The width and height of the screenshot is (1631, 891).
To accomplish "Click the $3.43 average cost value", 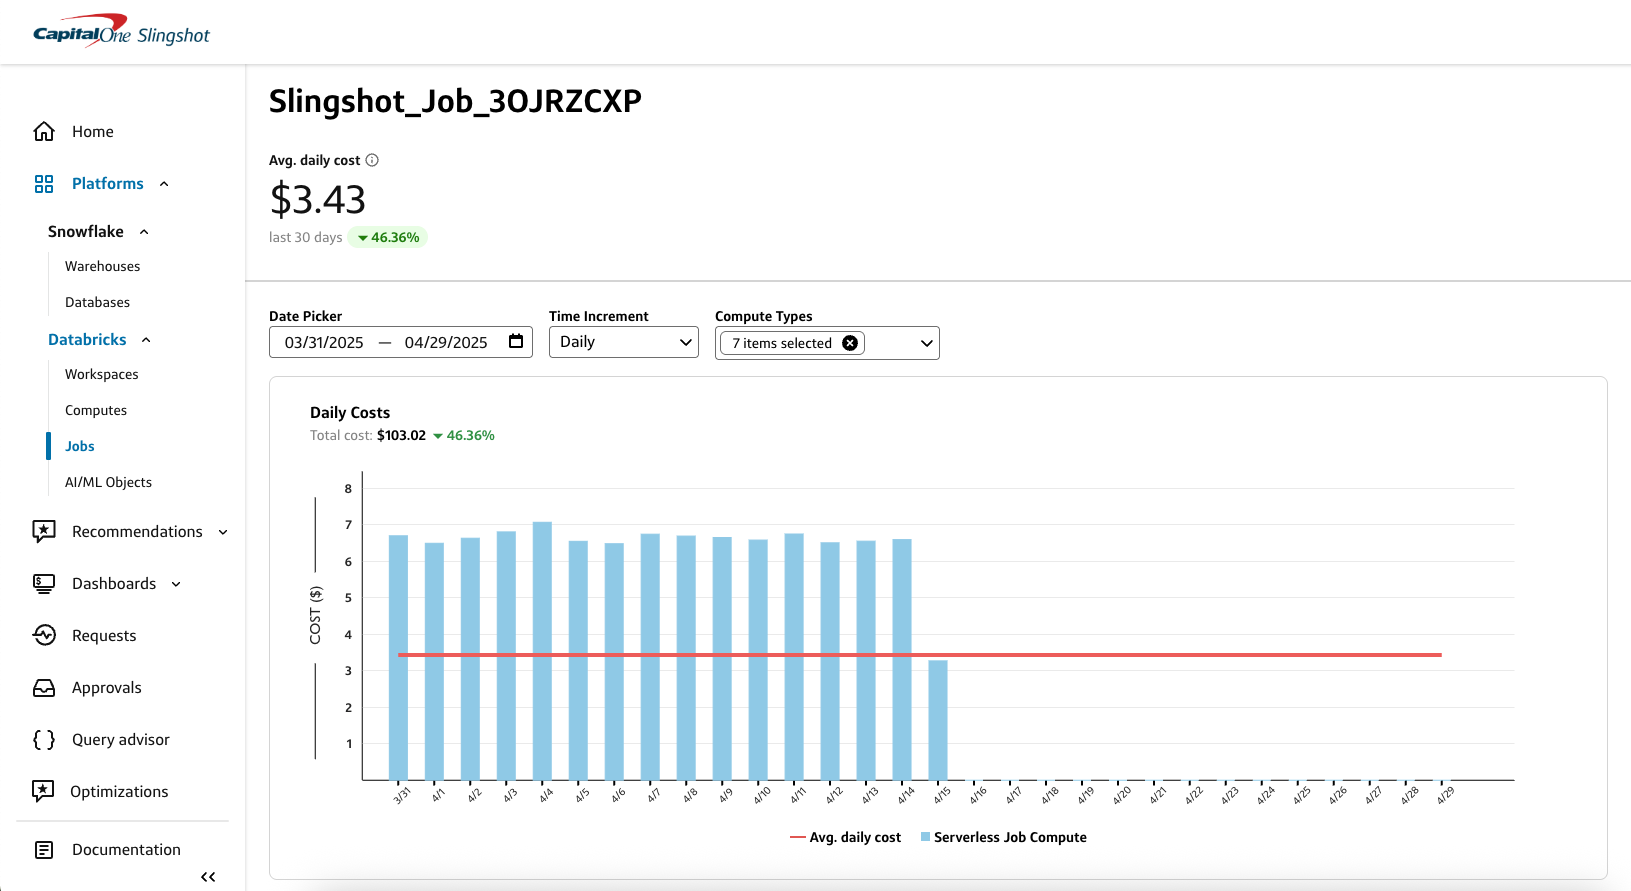I will (318, 199).
